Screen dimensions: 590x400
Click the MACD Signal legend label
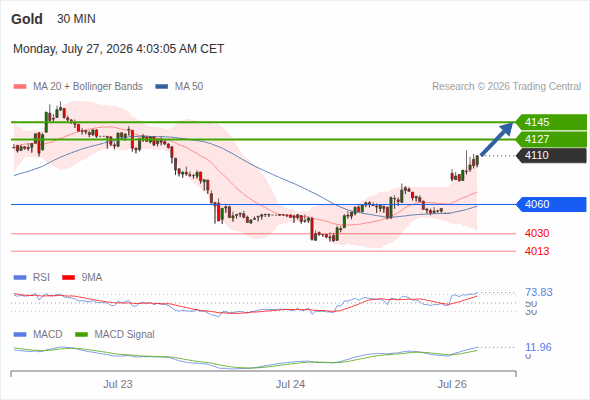(x=125, y=335)
